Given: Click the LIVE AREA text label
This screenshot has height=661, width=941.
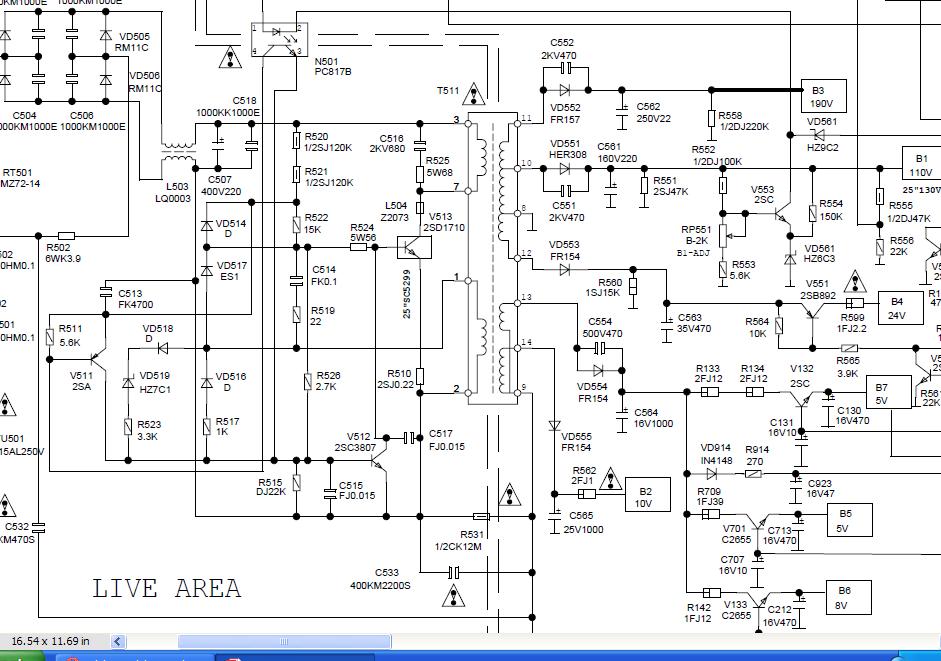Looking at the screenshot, I should 167,588.
